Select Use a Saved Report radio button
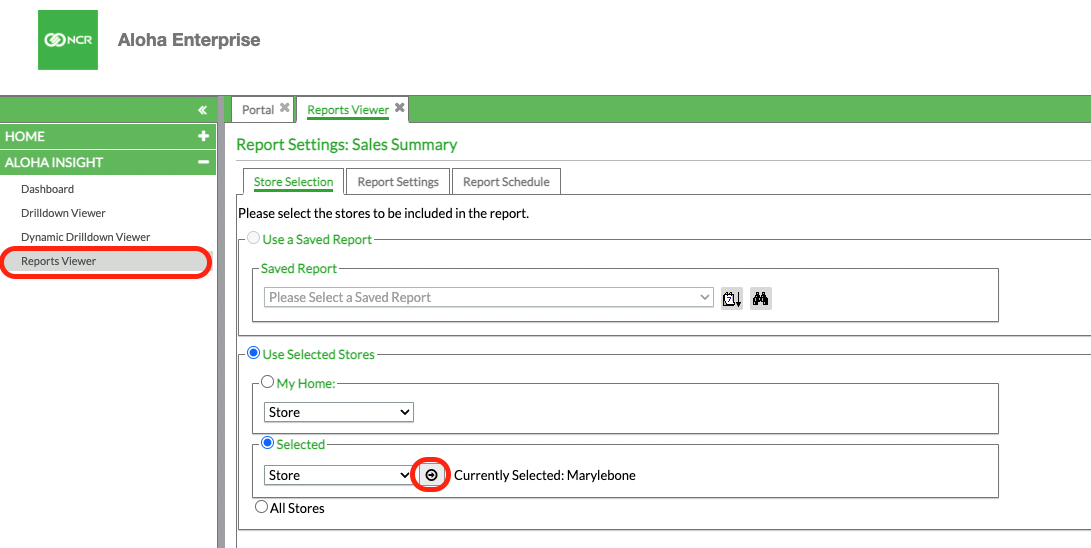Screen dimensions: 1091x548 254,239
